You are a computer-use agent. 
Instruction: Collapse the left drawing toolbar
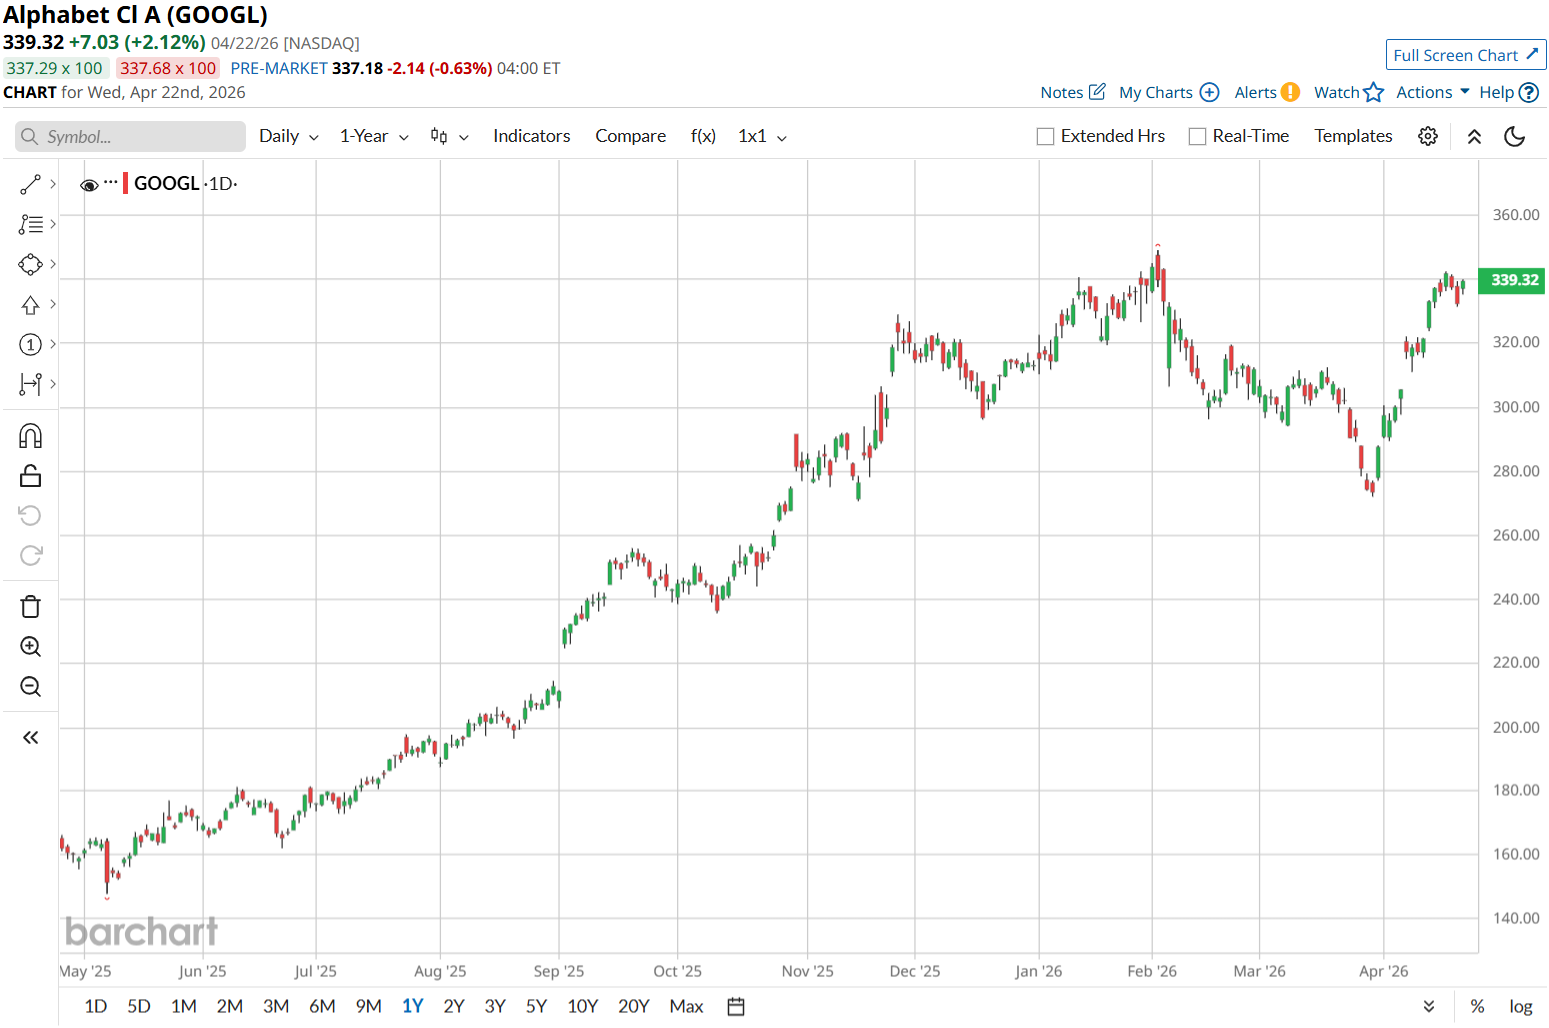(x=30, y=738)
